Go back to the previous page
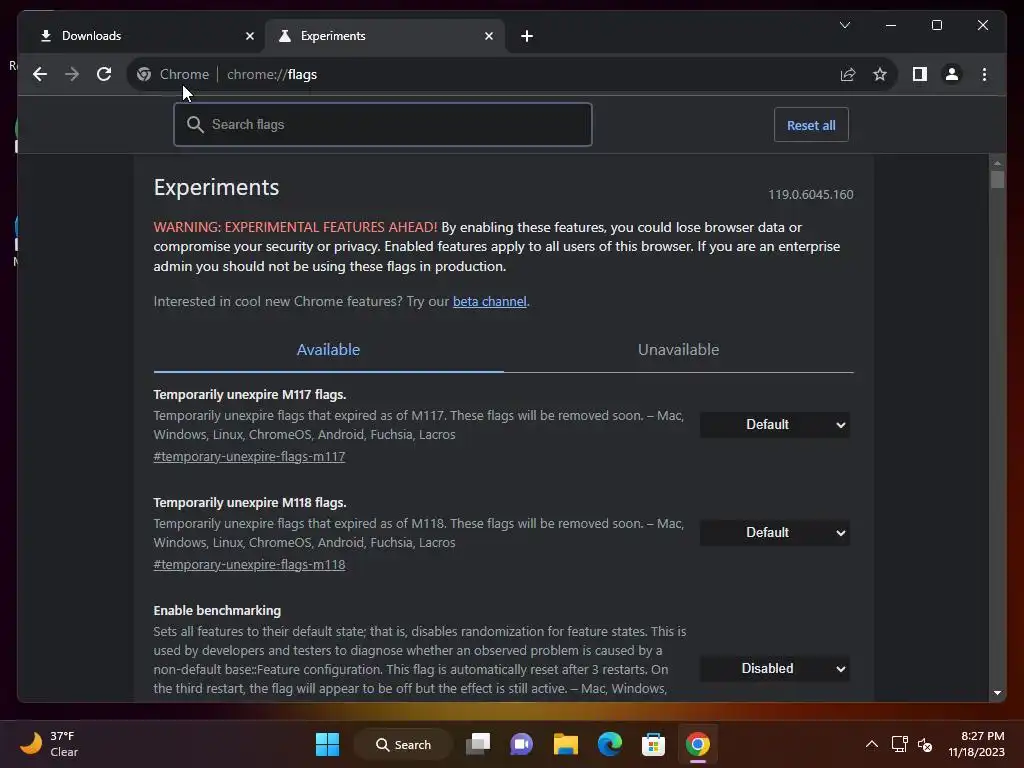Image resolution: width=1024 pixels, height=768 pixels. (40, 74)
